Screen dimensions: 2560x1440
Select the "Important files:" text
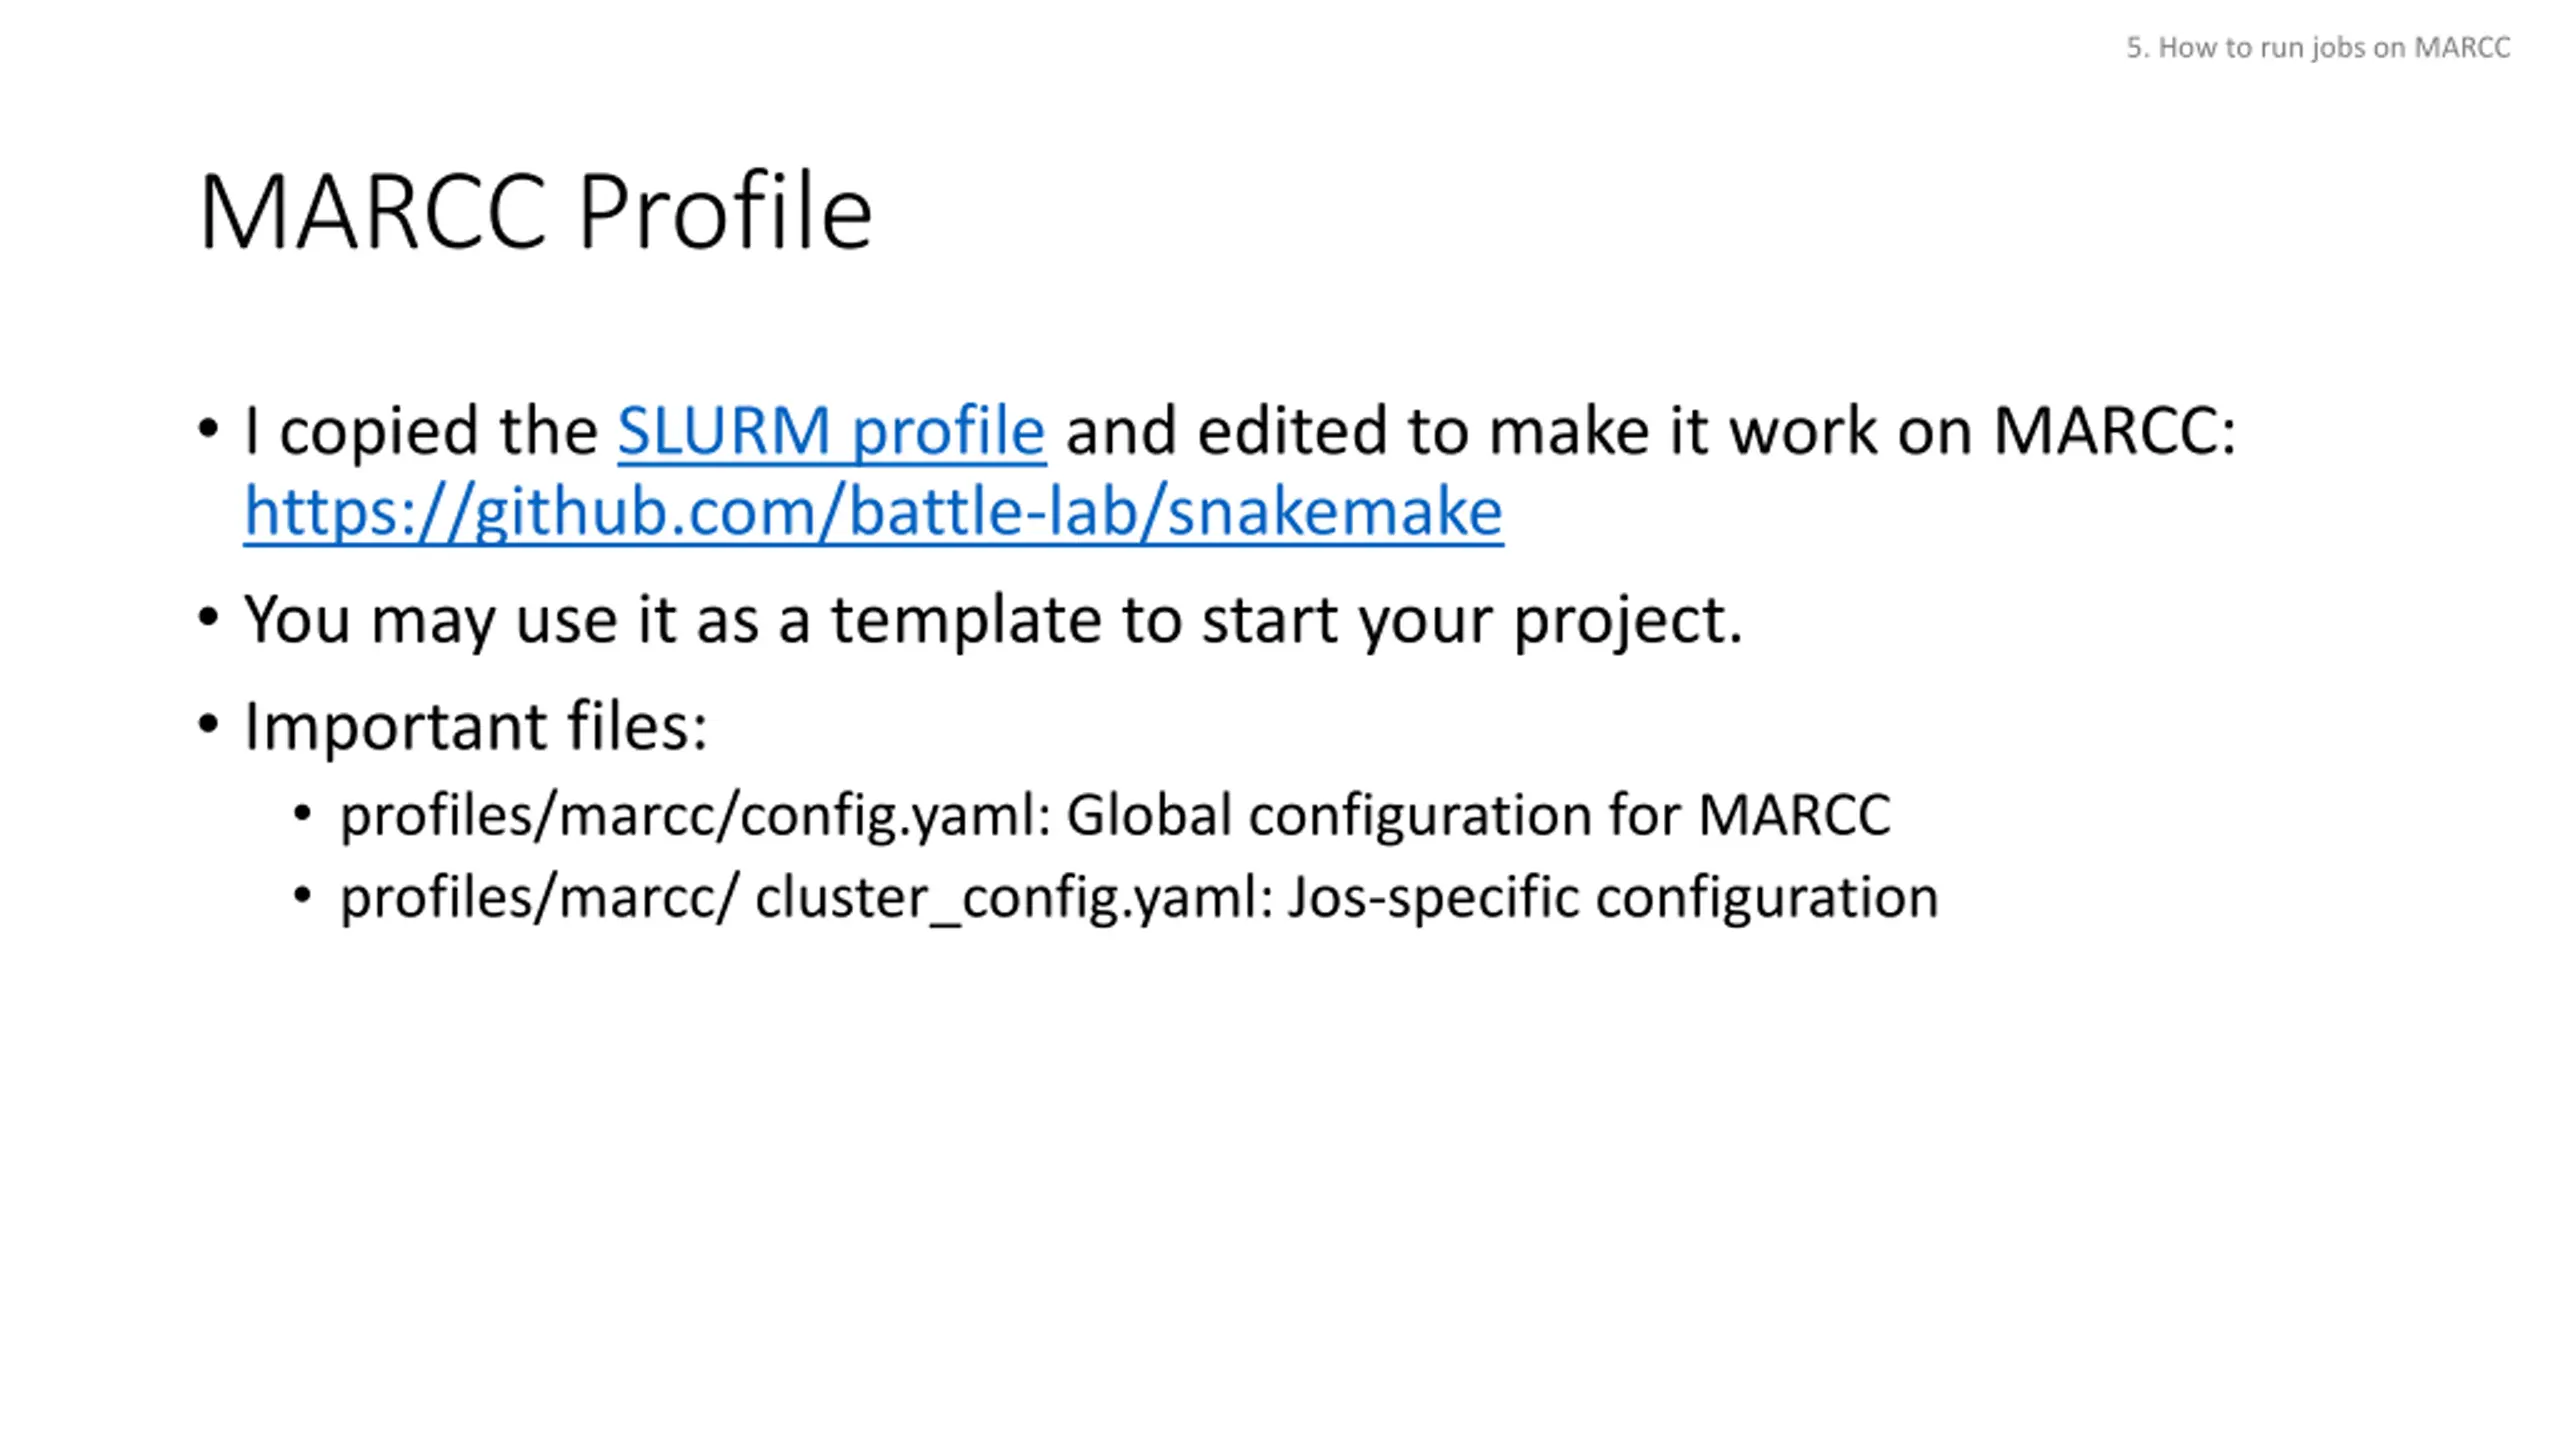(x=476, y=726)
